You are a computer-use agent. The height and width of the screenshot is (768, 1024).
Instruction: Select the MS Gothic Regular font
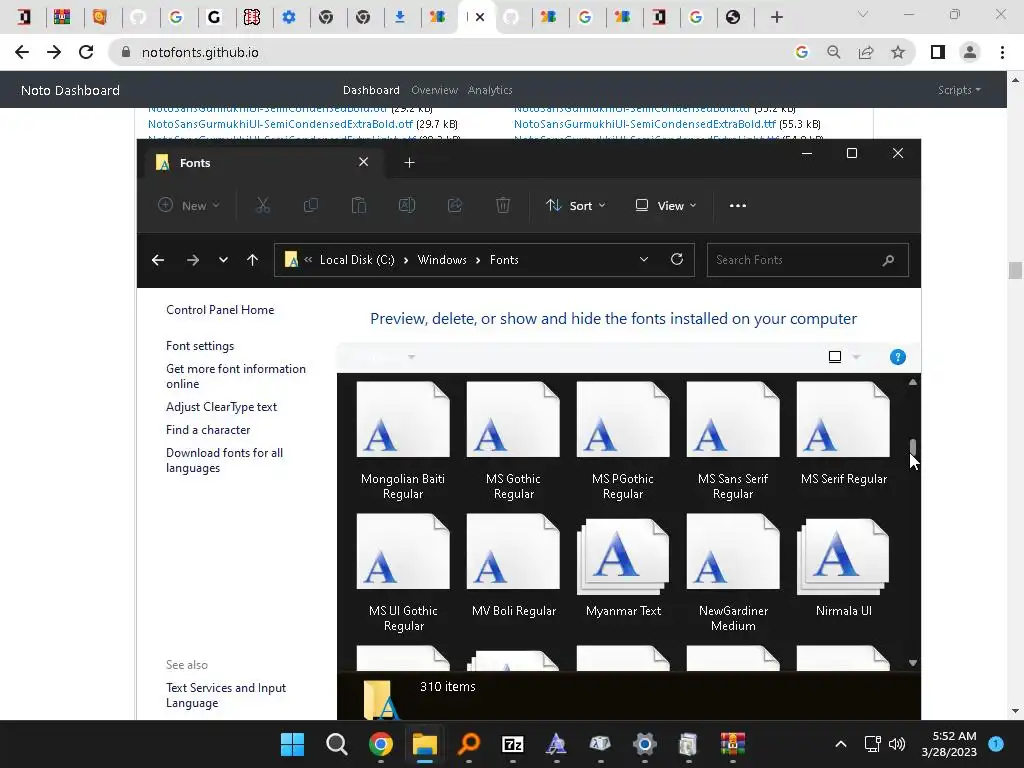tap(513, 441)
